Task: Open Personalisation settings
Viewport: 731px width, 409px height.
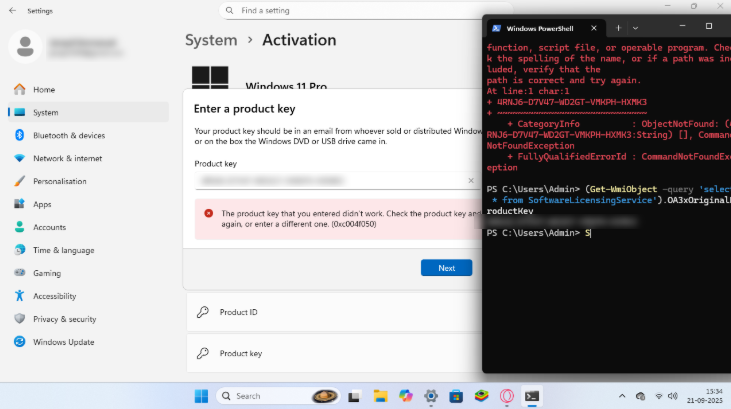Action: (x=89, y=181)
